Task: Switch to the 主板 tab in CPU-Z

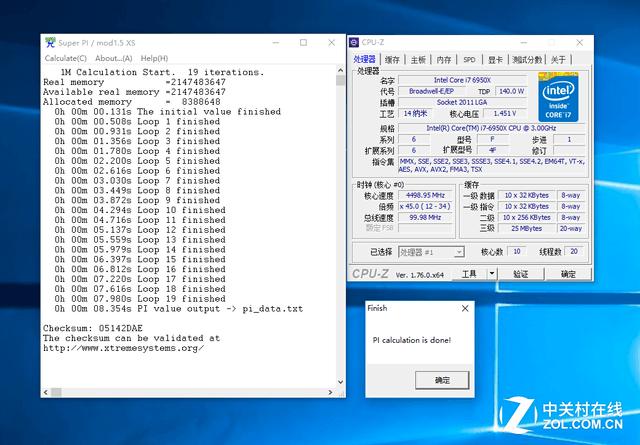Action: coord(418,60)
